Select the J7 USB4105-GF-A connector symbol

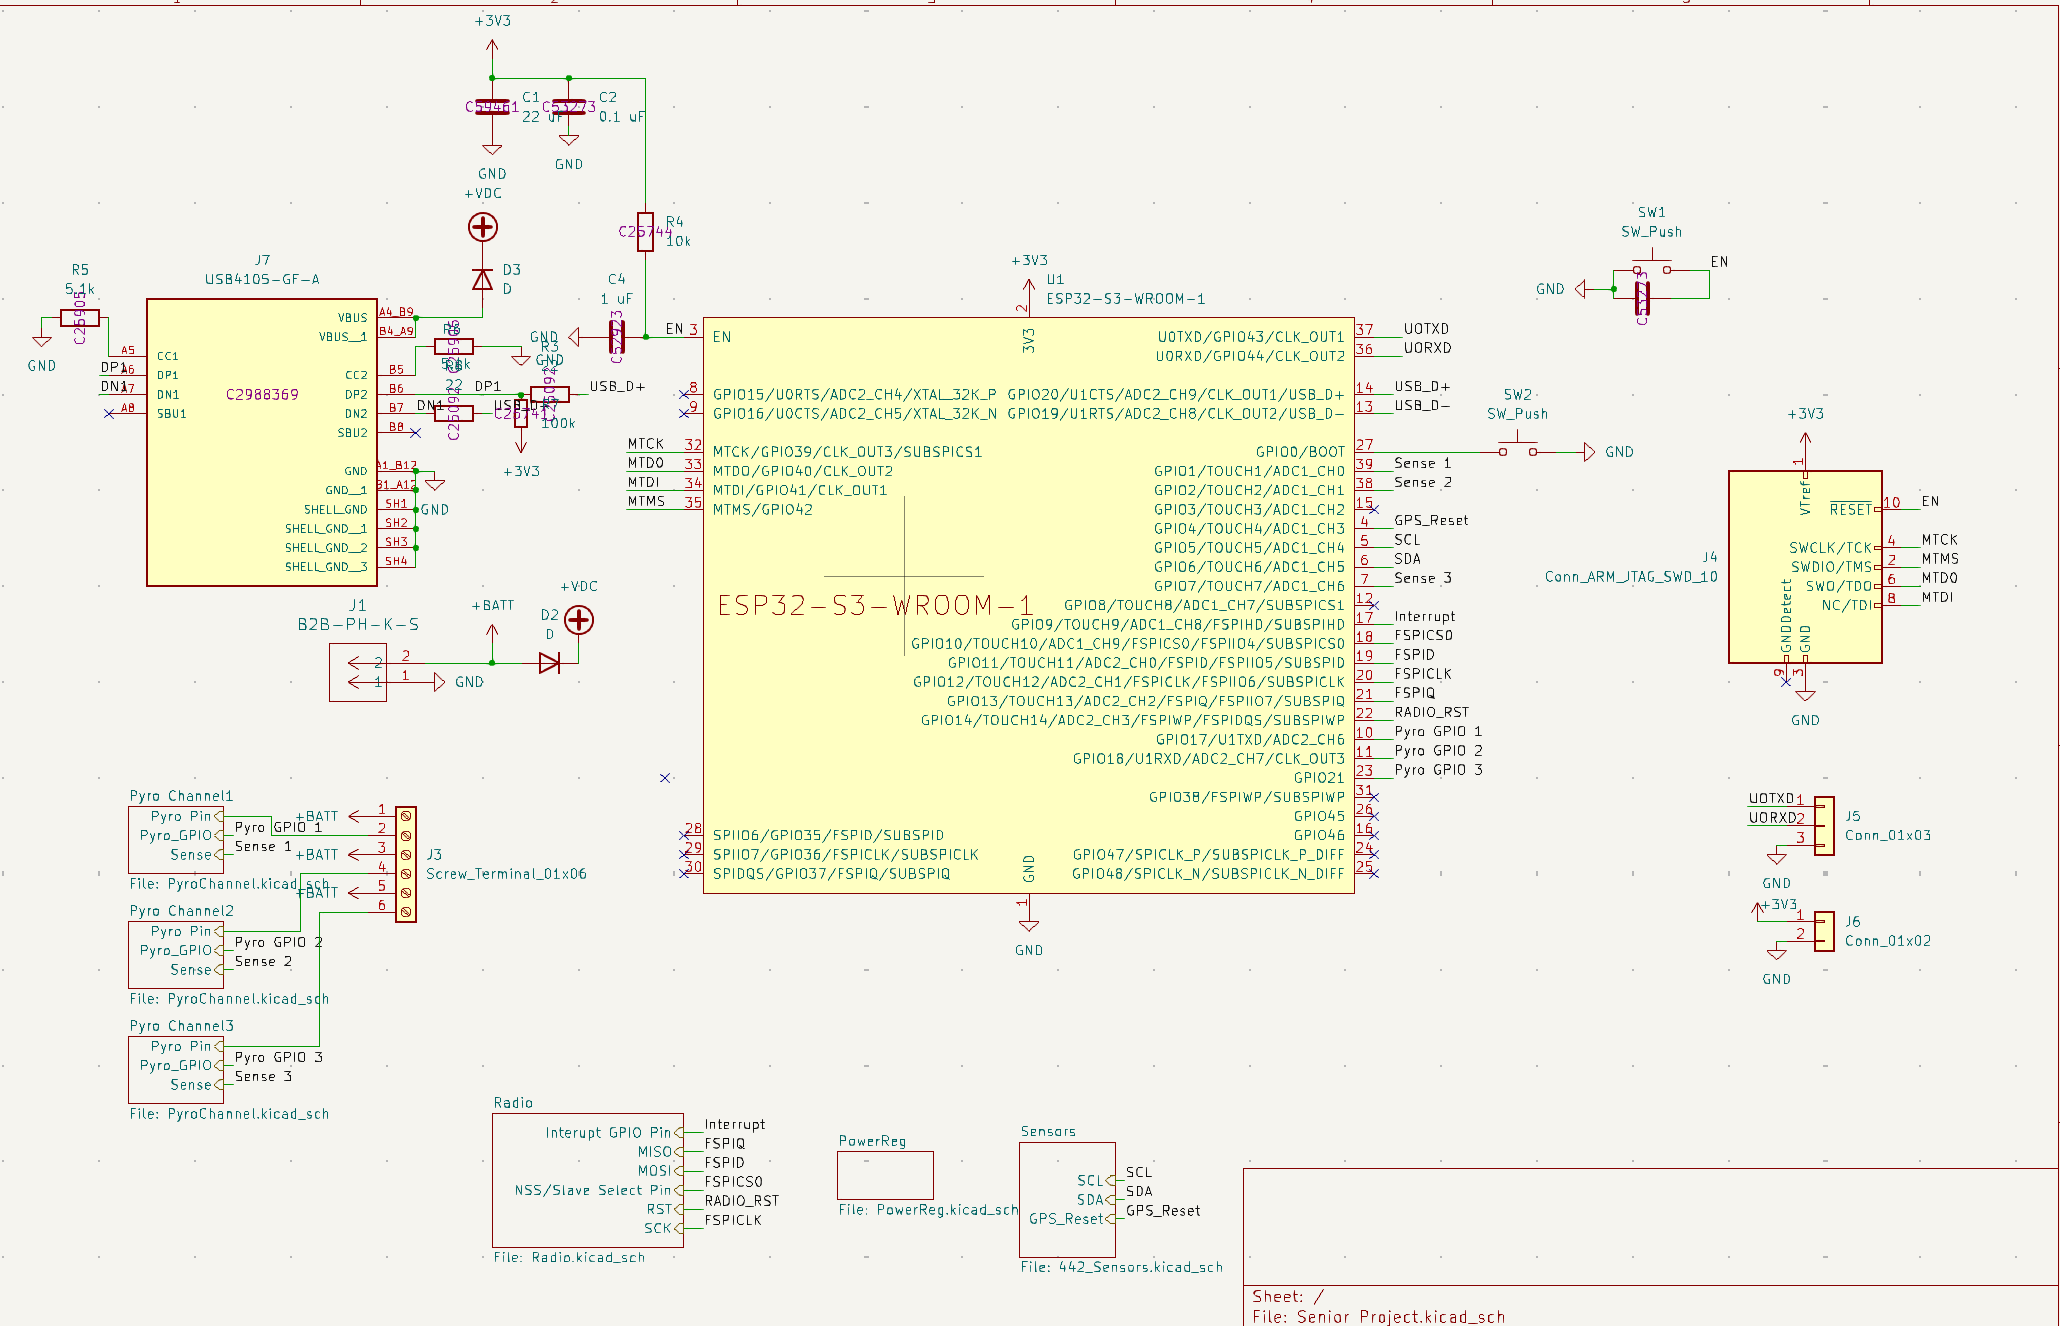(262, 442)
